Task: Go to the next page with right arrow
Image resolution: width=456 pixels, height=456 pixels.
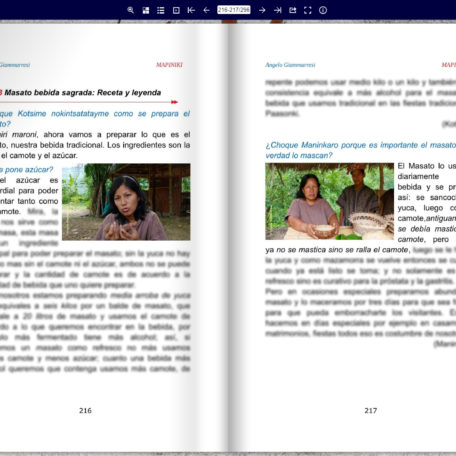Action: tap(262, 10)
